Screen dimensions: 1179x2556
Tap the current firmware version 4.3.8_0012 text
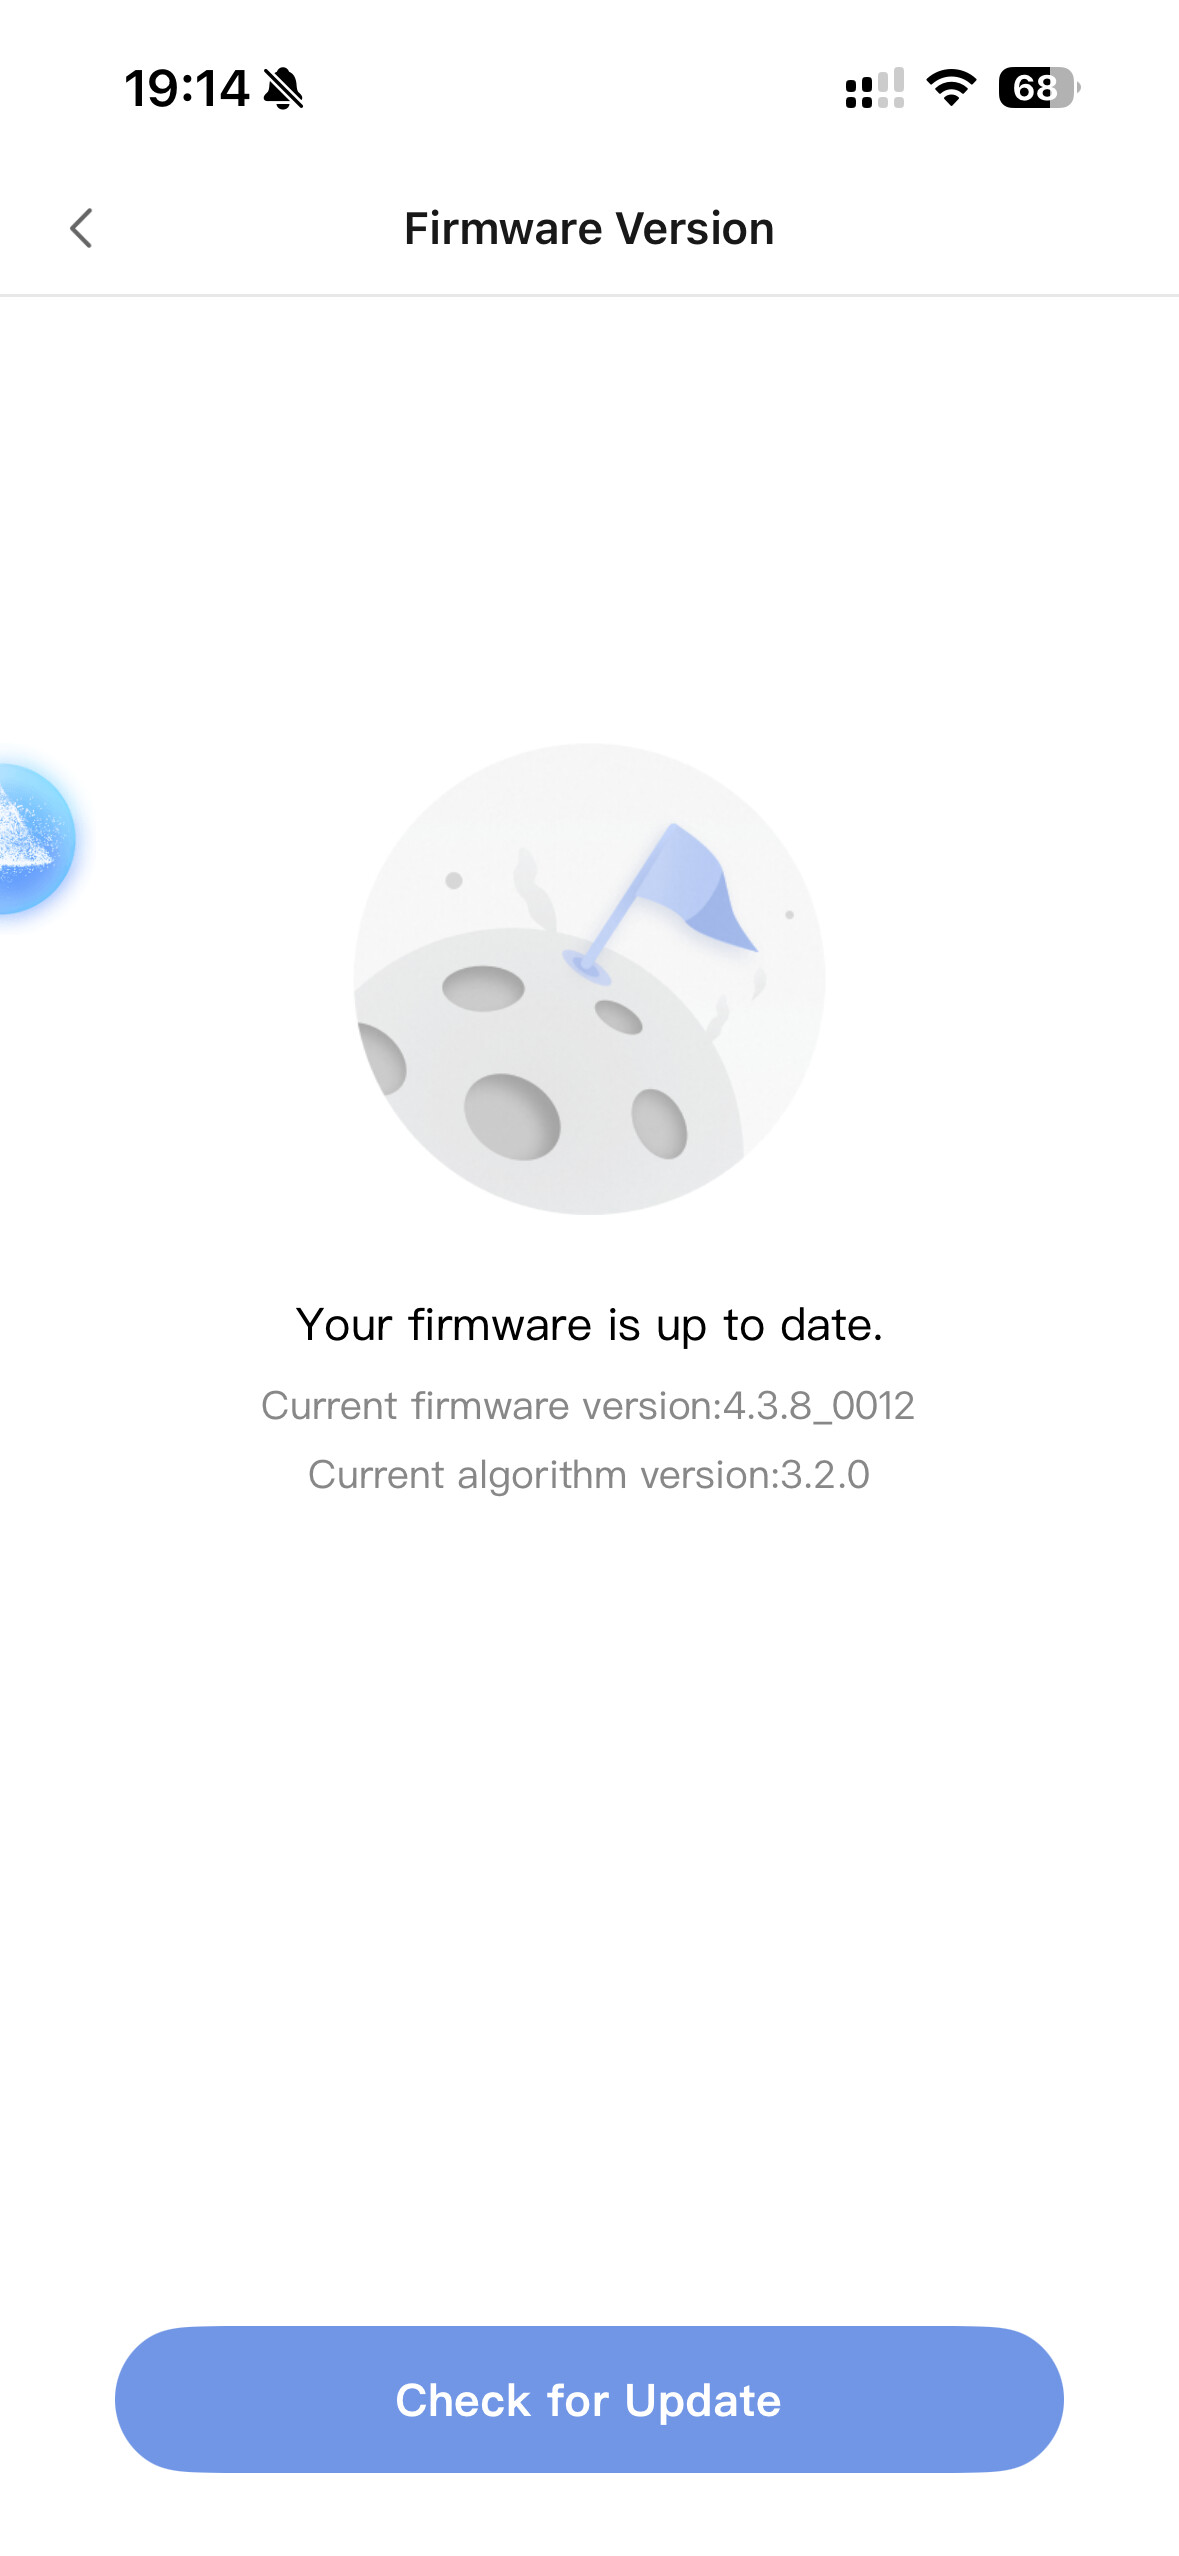click(x=588, y=1406)
